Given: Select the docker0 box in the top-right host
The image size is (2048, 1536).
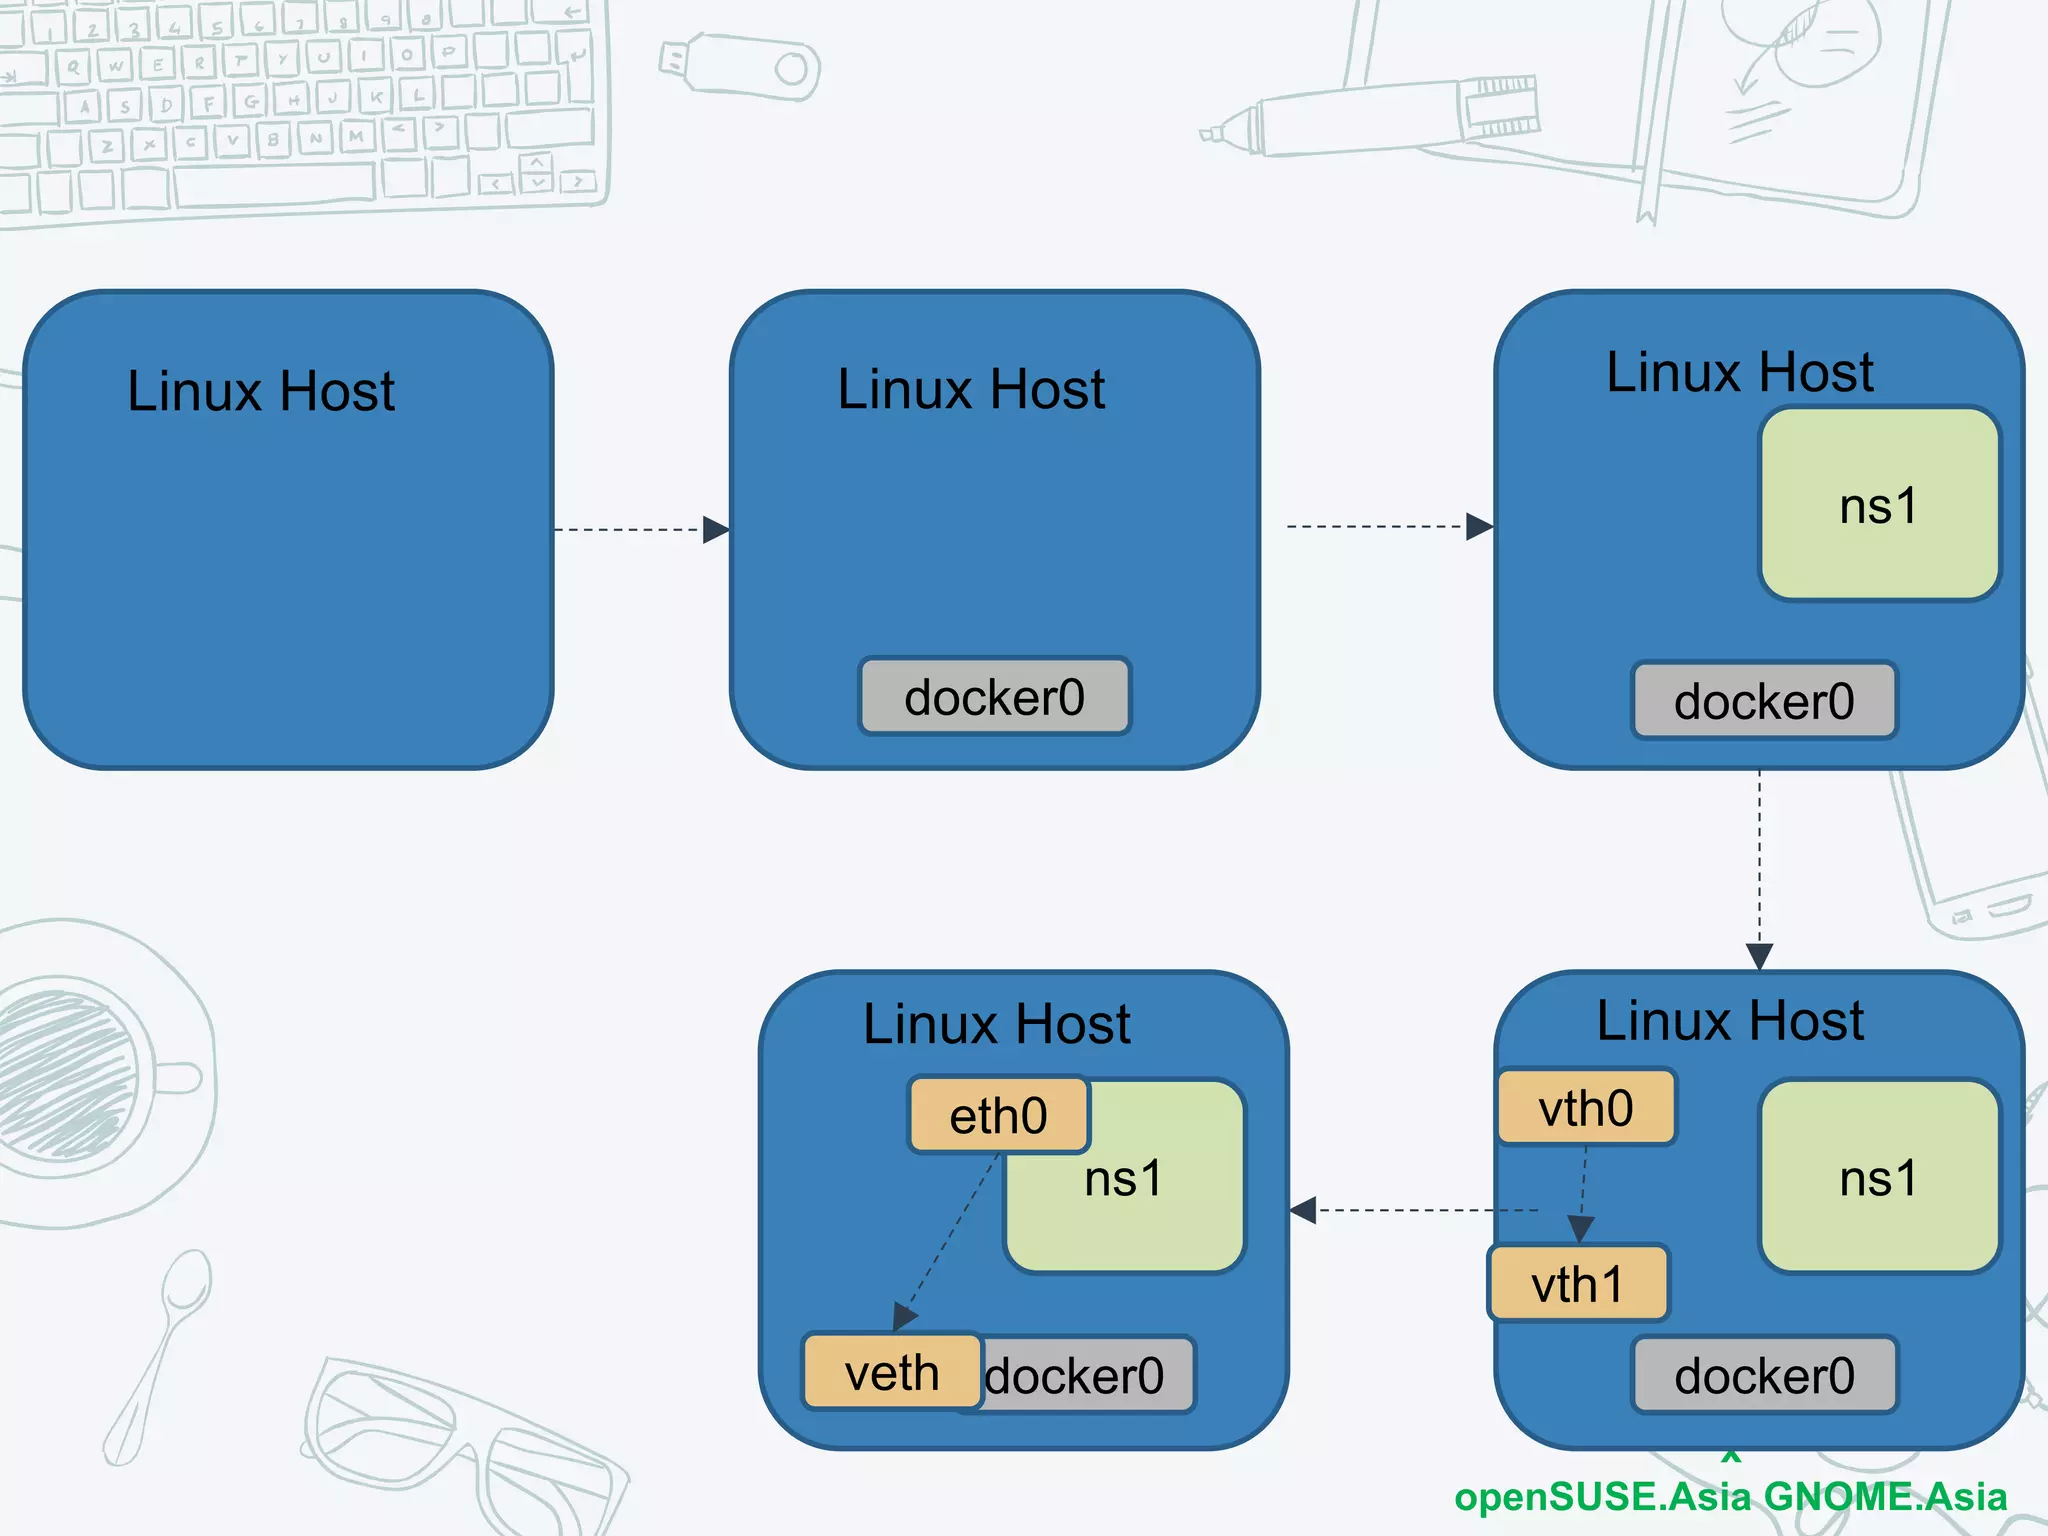Looking at the screenshot, I should coord(1764,701).
